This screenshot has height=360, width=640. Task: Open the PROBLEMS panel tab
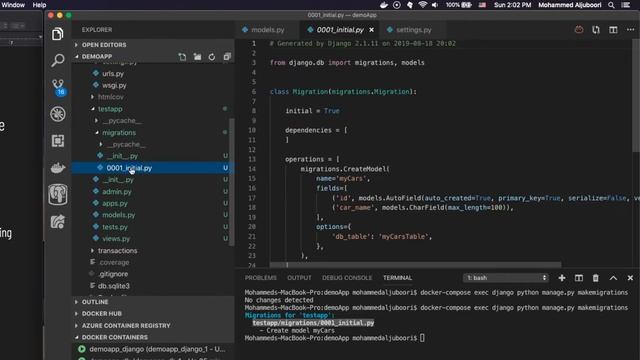coord(260,278)
